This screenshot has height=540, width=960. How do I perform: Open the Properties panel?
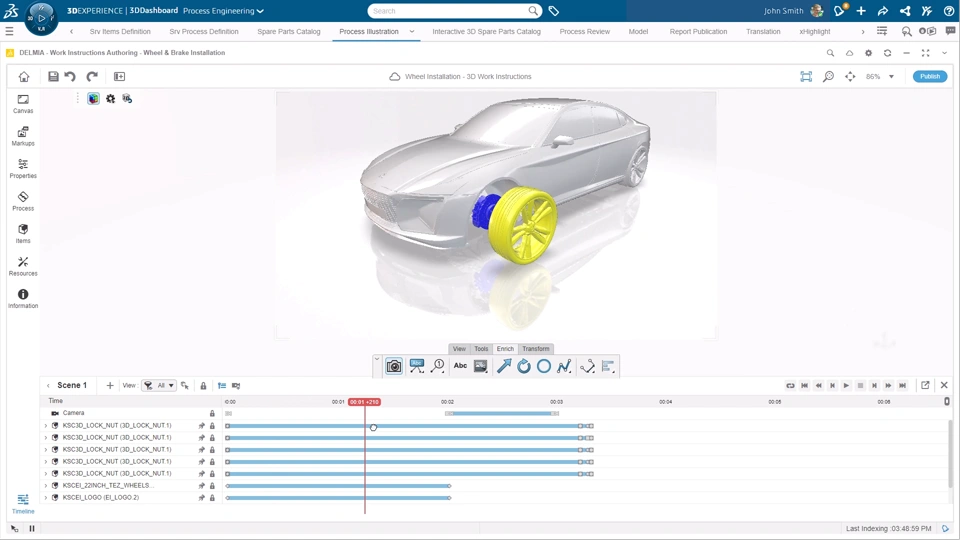pyautogui.click(x=23, y=168)
